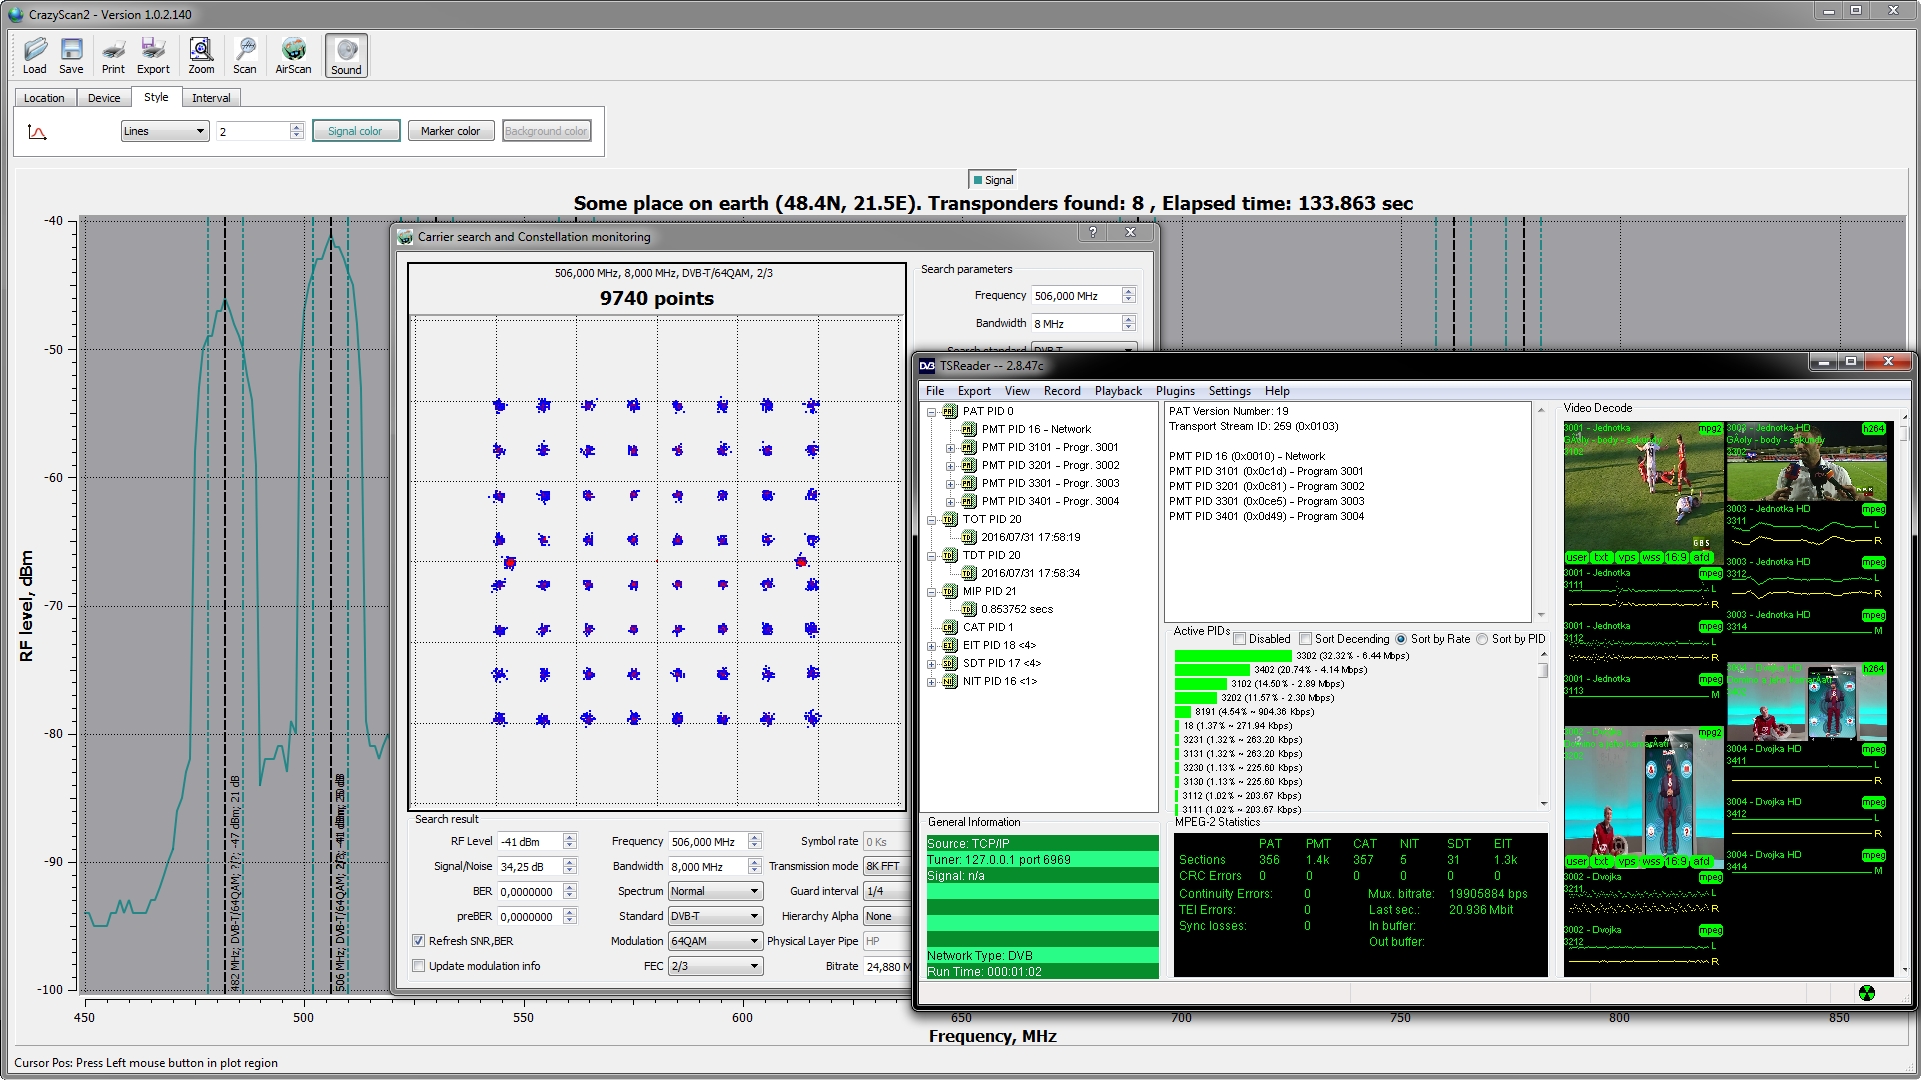Screen dimensions: 1921x1080
Task: Open the TSReader Help menu
Action: click(x=1277, y=391)
